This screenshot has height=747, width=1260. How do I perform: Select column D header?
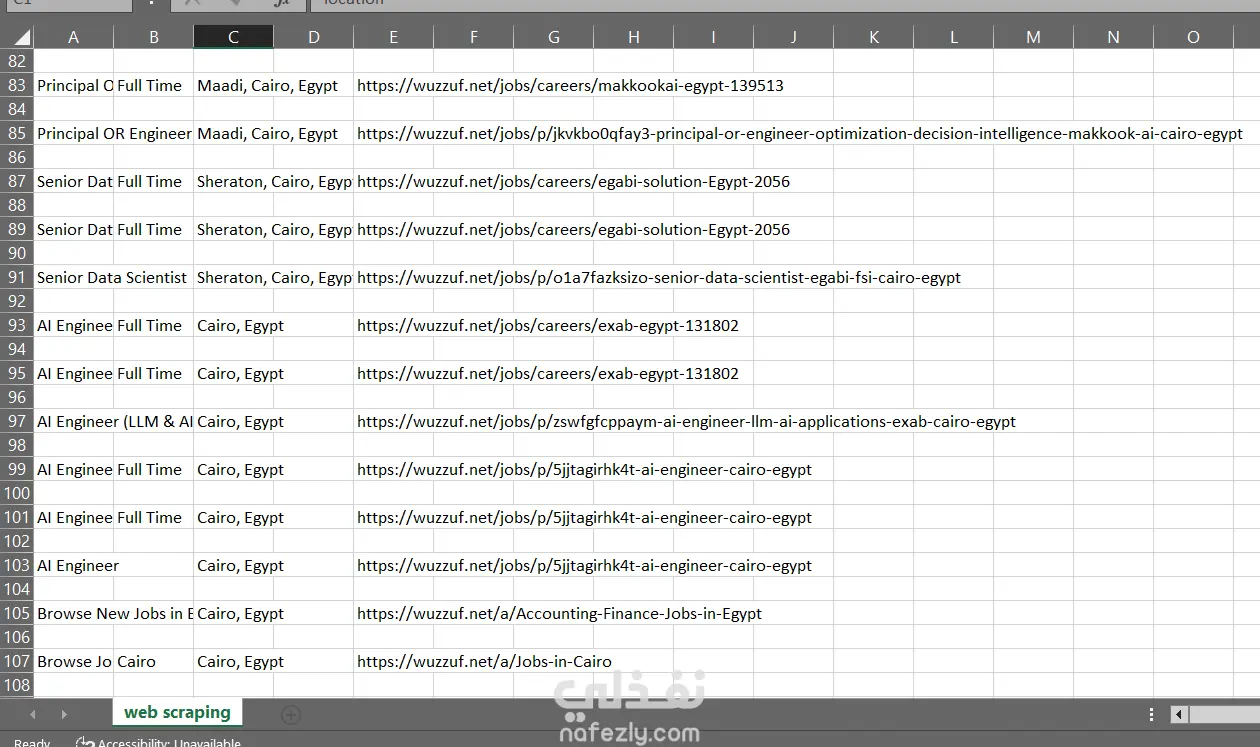313,37
